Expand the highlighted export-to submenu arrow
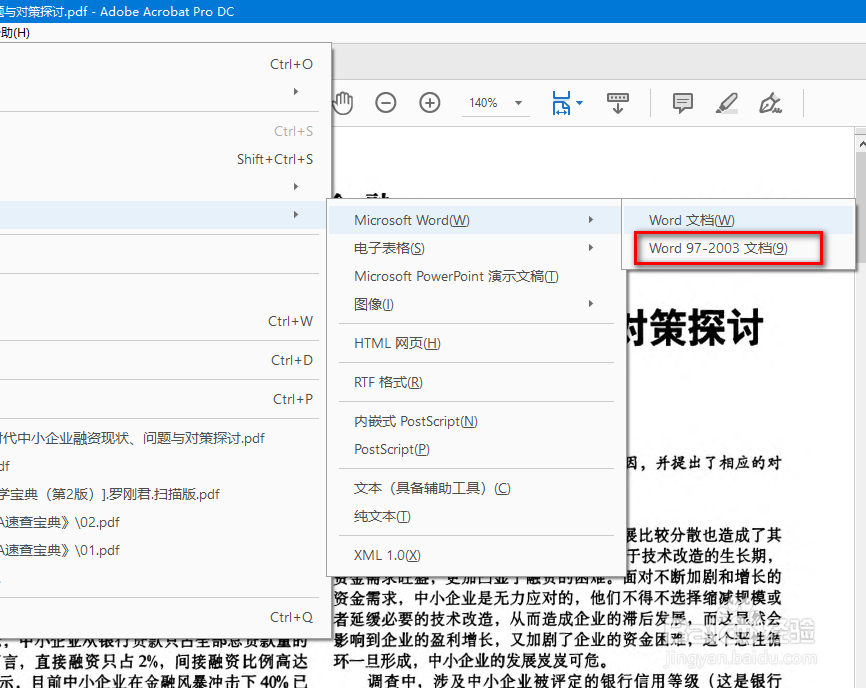The height and width of the screenshot is (688, 866). coord(296,214)
